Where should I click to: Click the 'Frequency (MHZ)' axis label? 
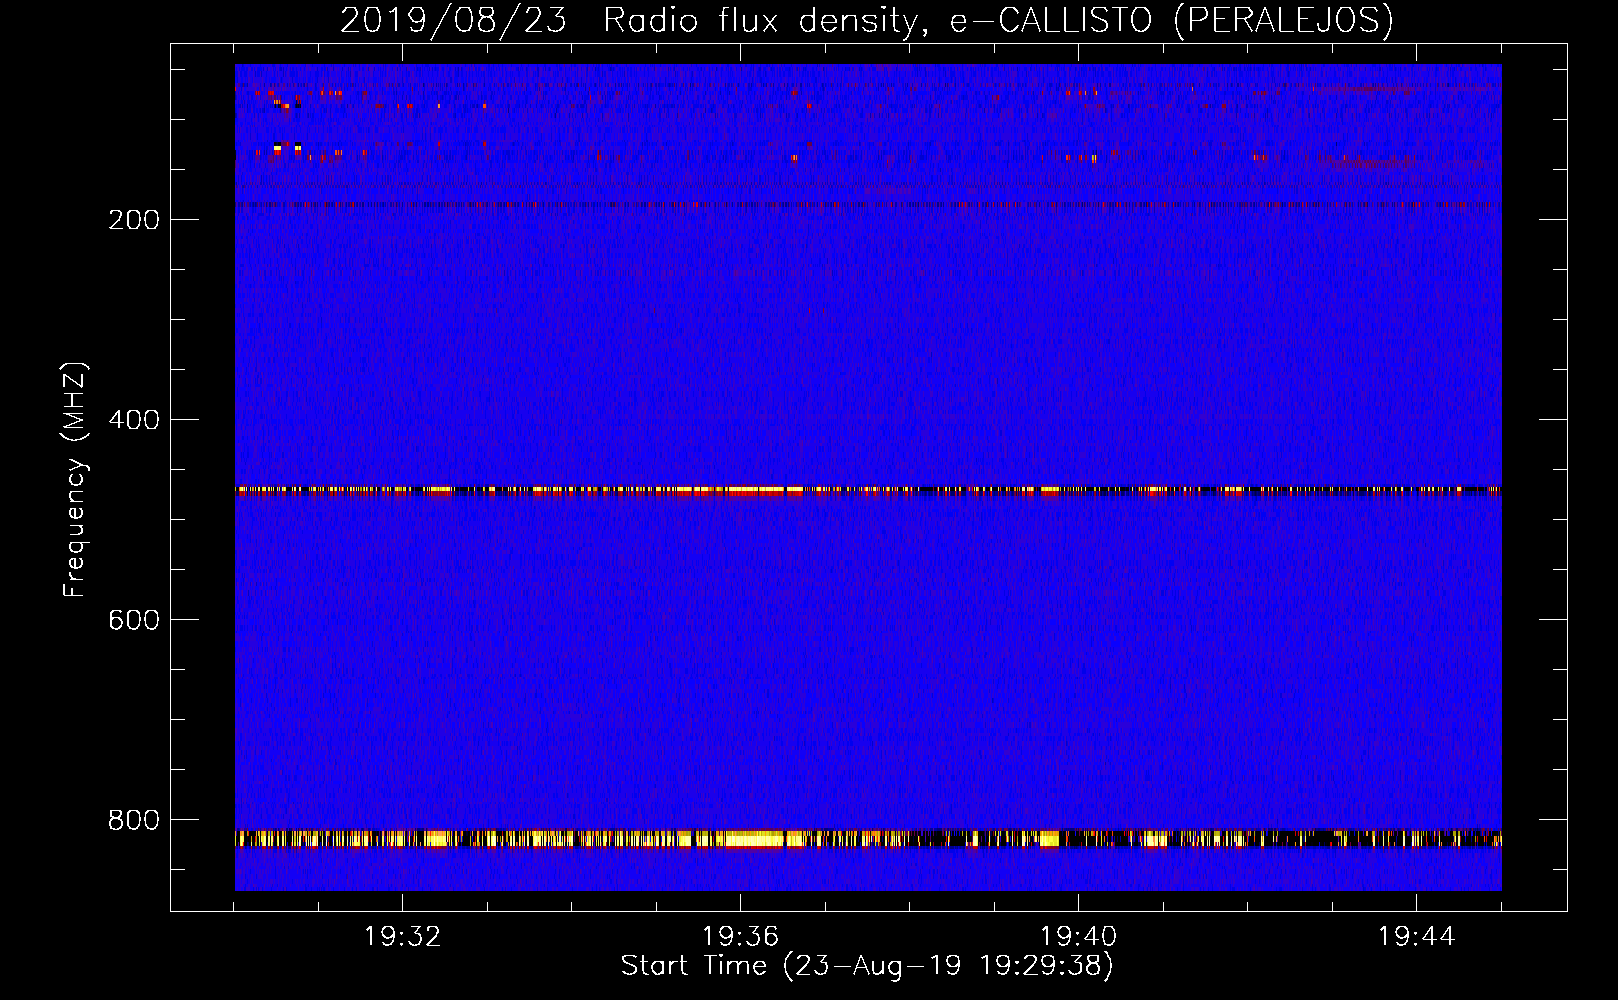click(75, 480)
